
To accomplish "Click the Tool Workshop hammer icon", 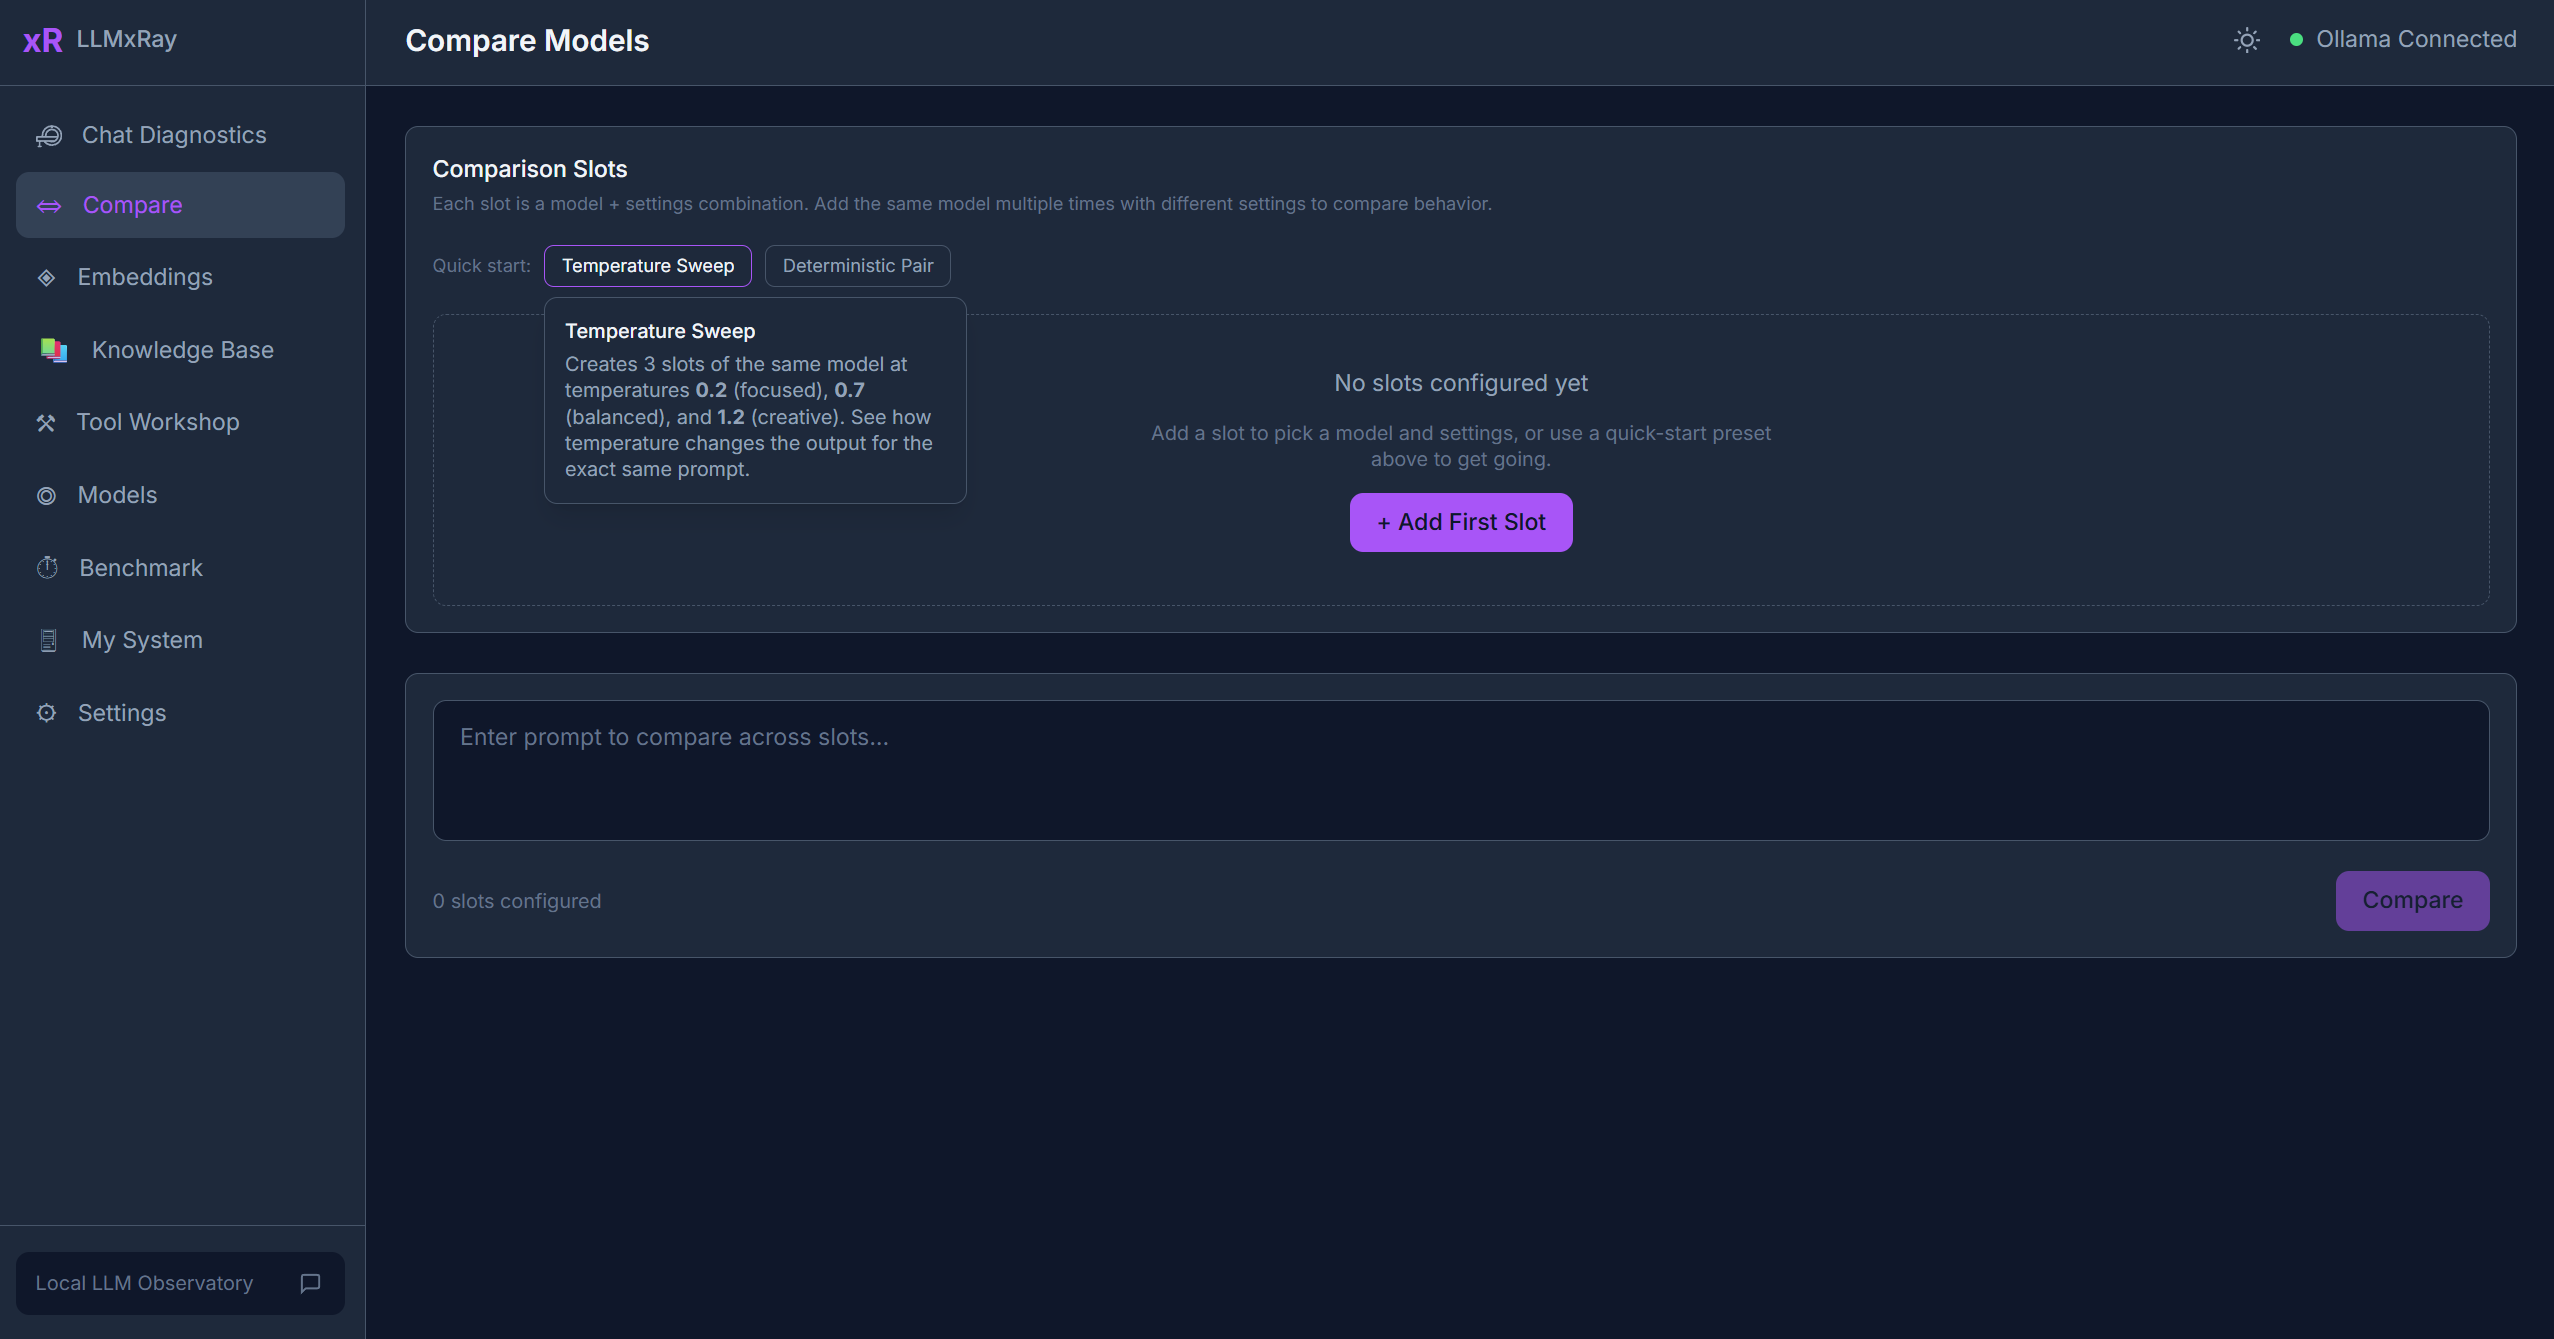I will point(46,423).
